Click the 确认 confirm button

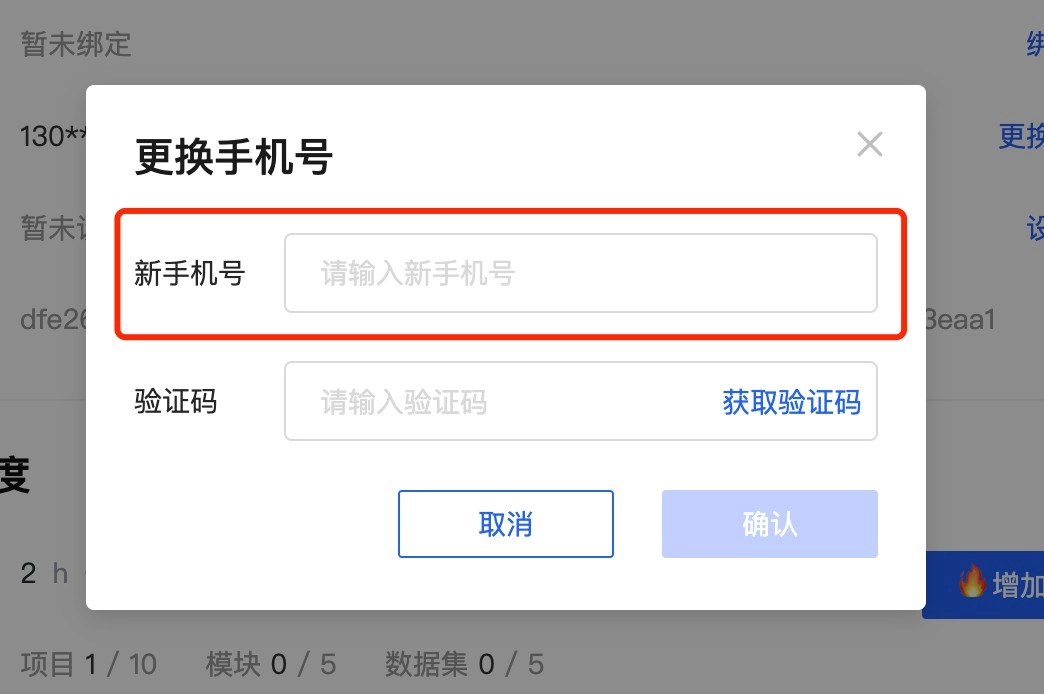tap(769, 523)
